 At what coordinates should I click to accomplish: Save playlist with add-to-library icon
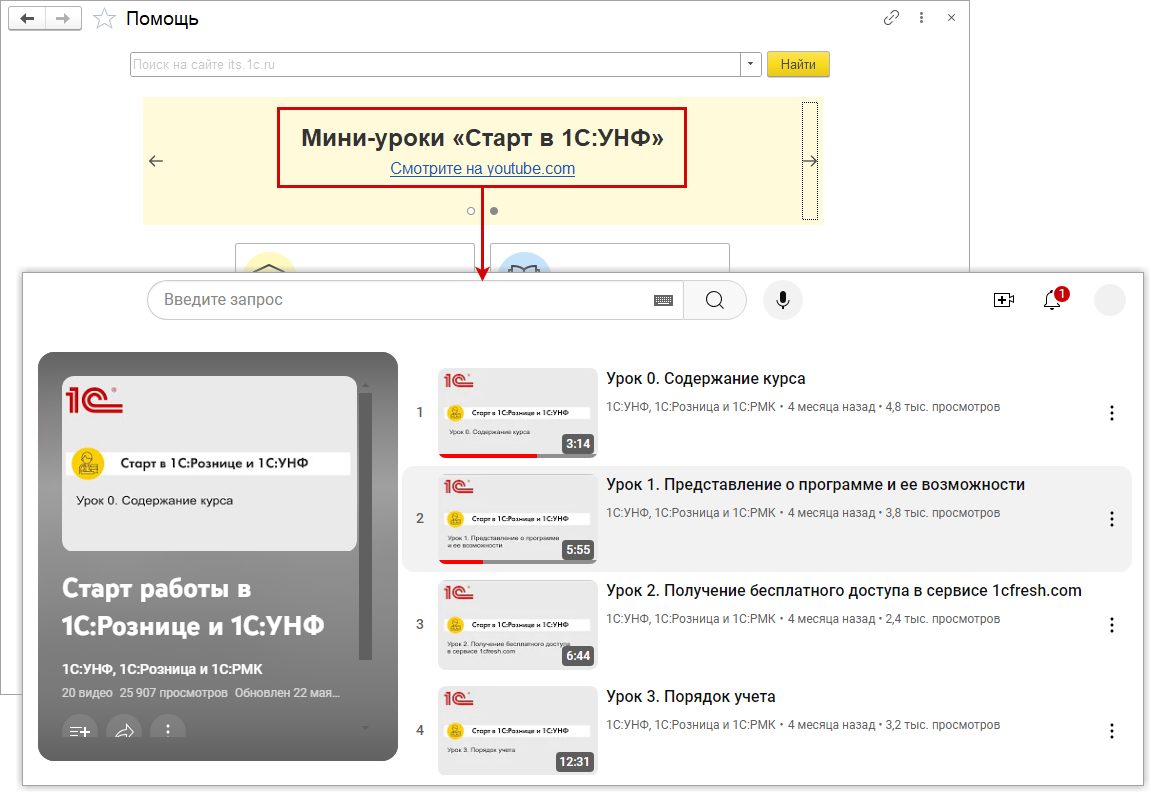(79, 730)
